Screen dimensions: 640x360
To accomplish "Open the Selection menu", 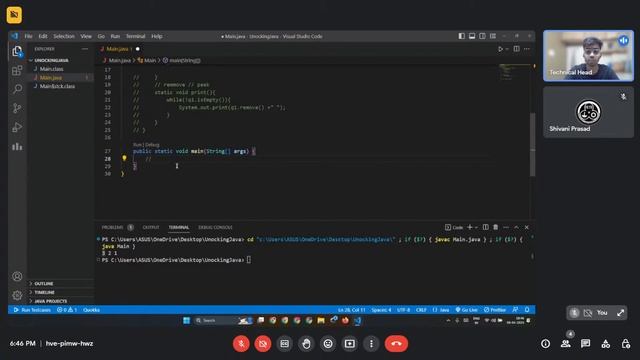I will pos(64,36).
